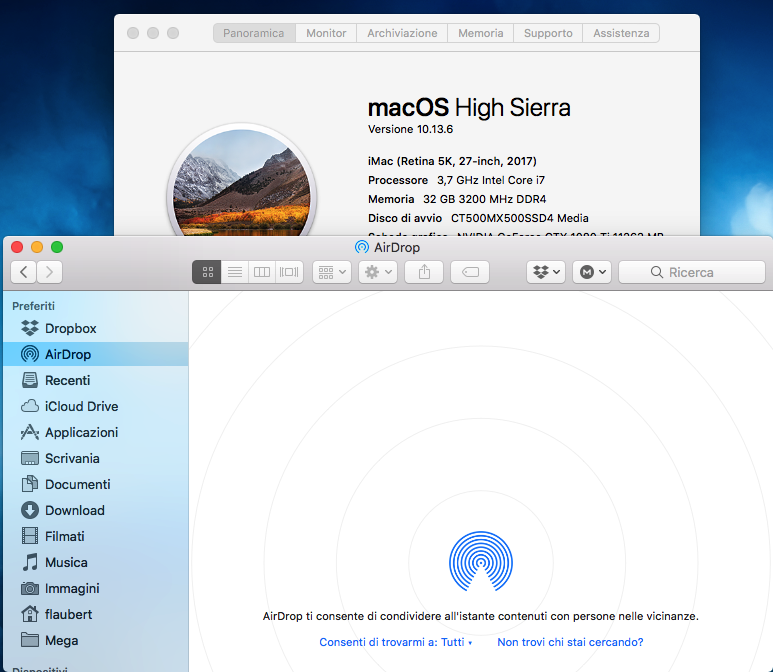Screen dimensions: 773x672
Task: Switch Finder to icon view
Action: [207, 272]
